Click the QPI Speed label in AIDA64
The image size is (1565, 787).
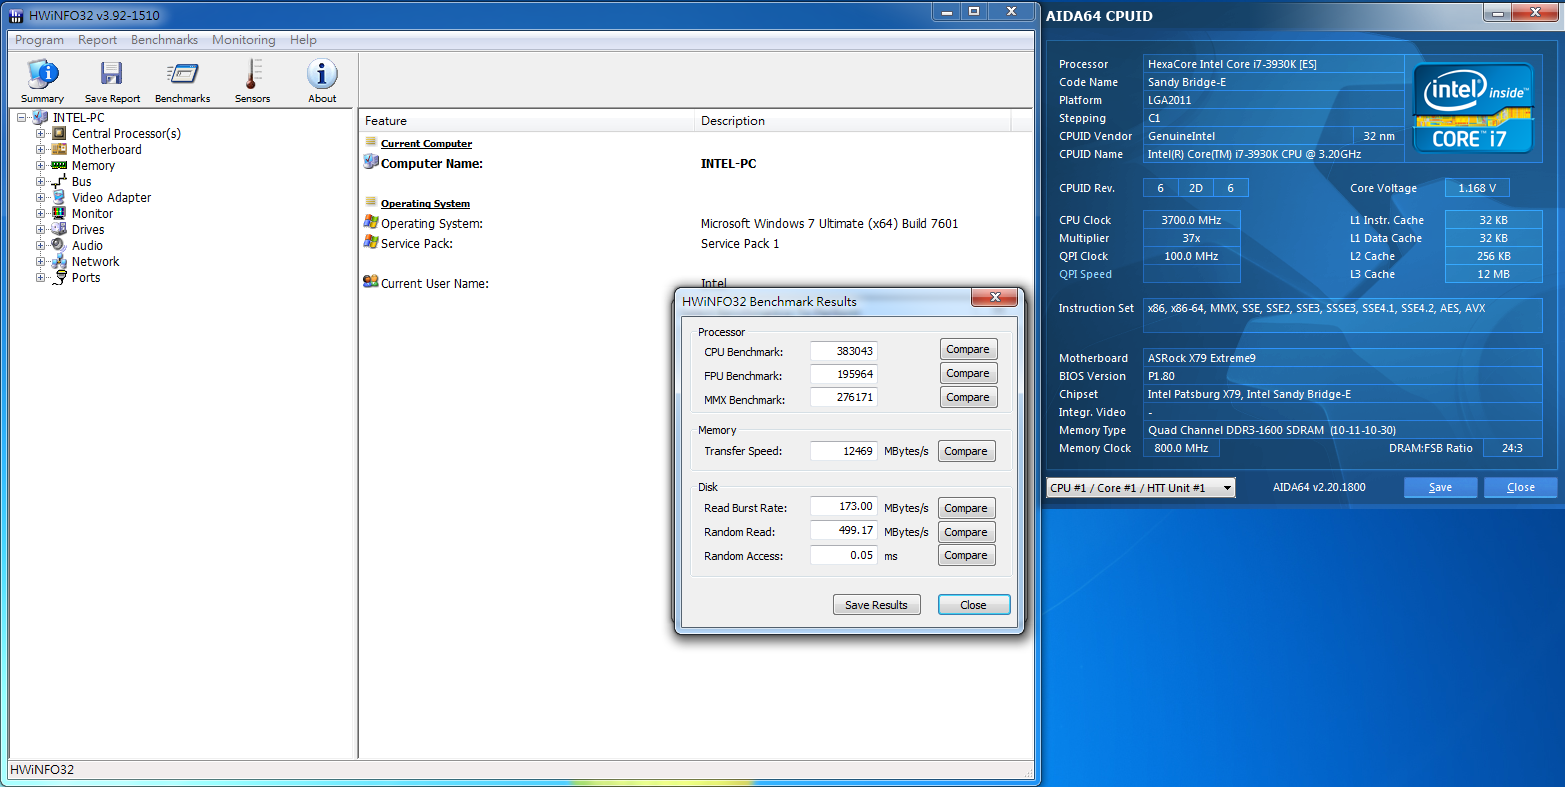pyautogui.click(x=1085, y=274)
